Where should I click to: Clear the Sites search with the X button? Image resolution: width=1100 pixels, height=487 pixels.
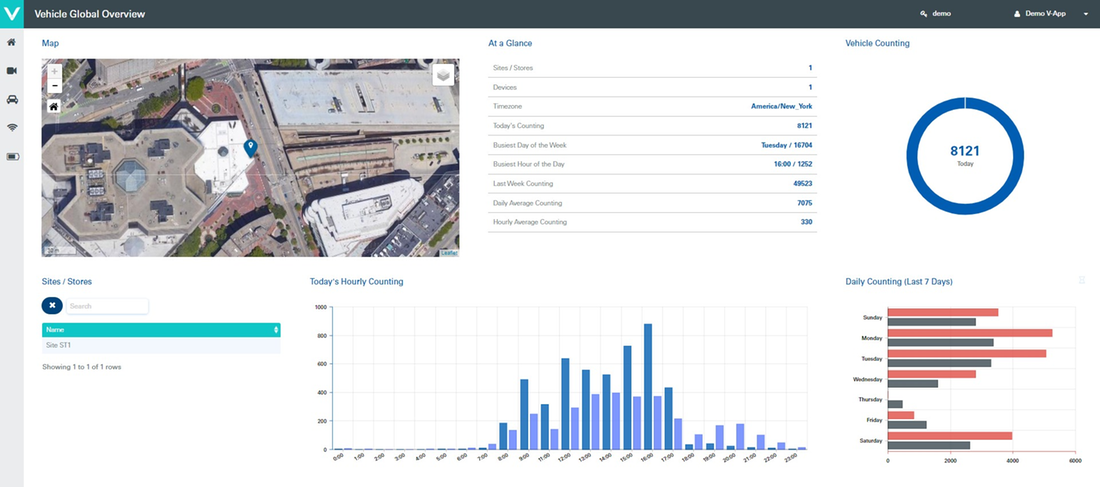(52, 306)
